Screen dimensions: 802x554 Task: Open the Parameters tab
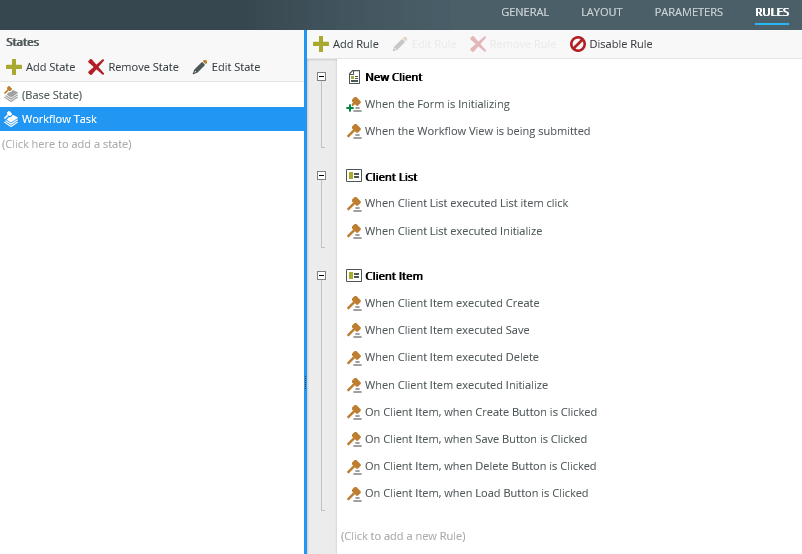click(x=688, y=12)
